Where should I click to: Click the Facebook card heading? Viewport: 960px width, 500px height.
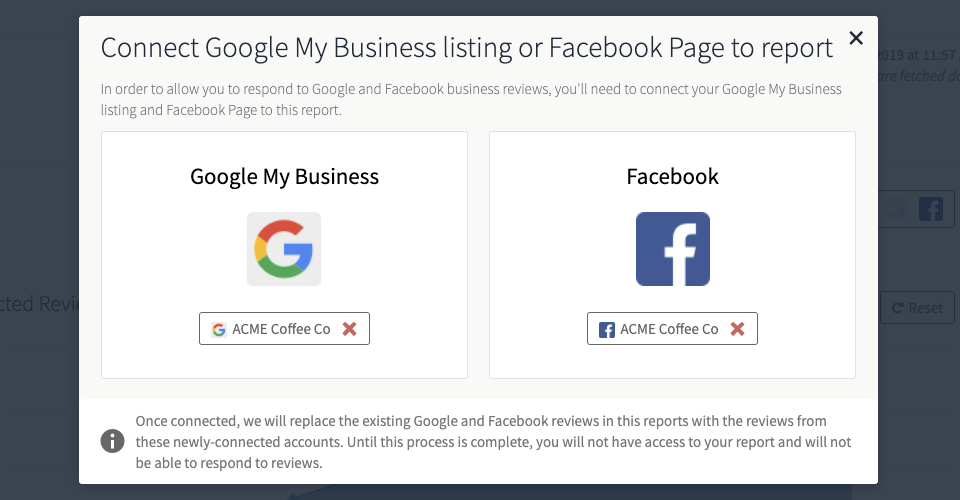[672, 176]
